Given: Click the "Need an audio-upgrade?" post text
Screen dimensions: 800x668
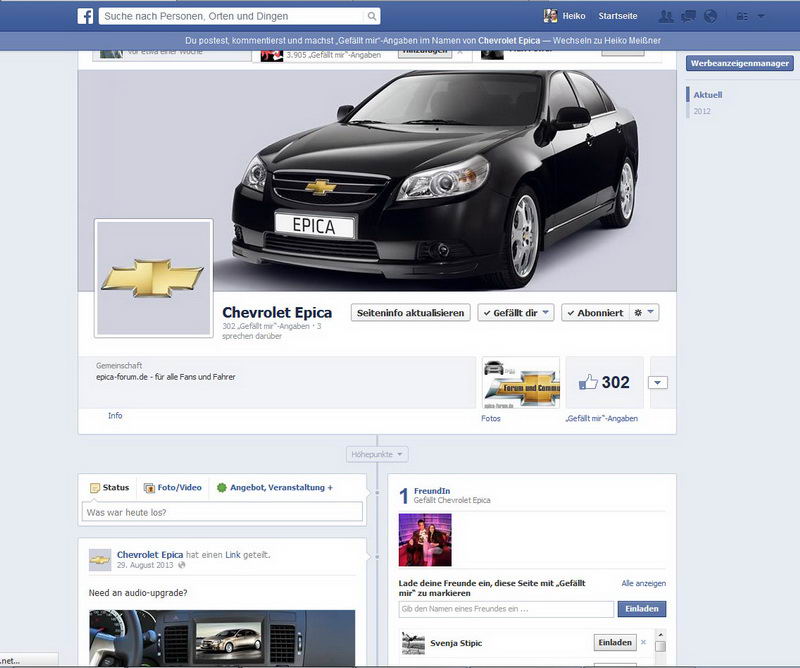Looking at the screenshot, I should click(x=138, y=593).
